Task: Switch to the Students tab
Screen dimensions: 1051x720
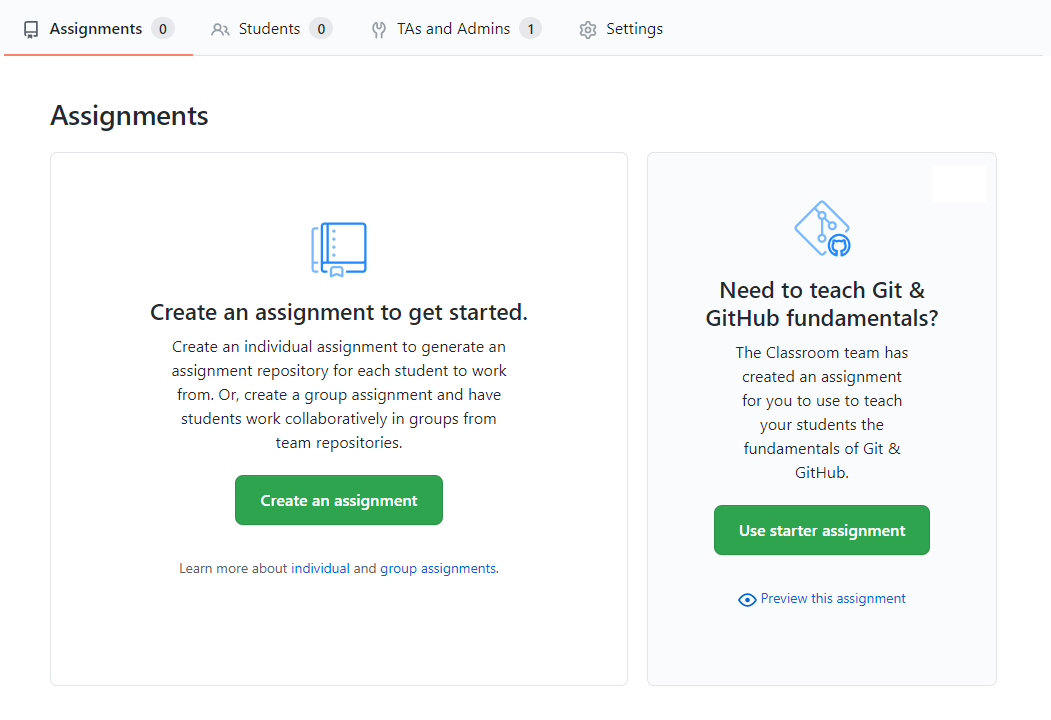Action: click(x=271, y=29)
